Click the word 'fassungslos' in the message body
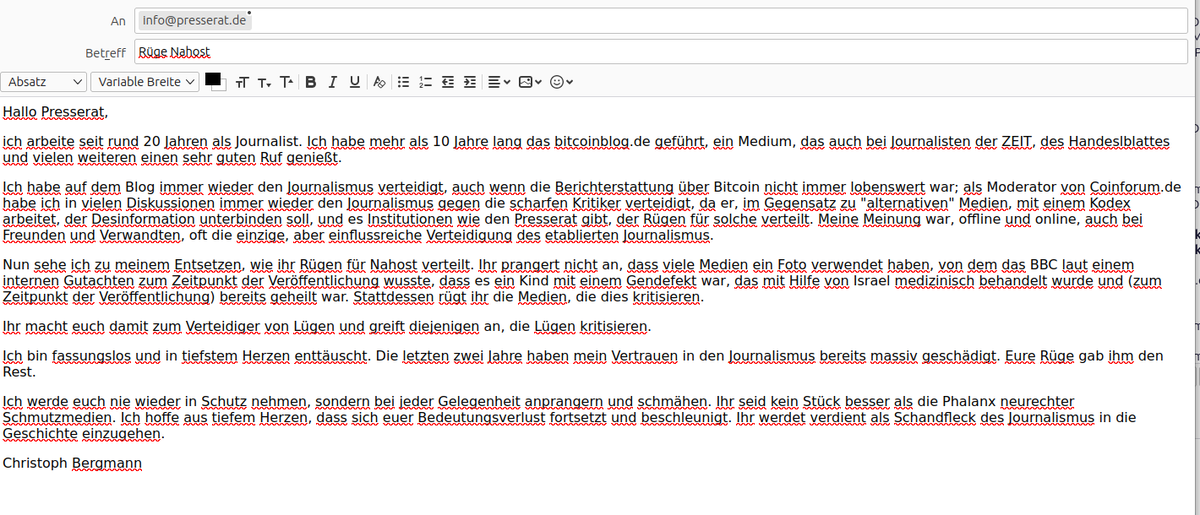Image resolution: width=1200 pixels, height=515 pixels. point(90,356)
